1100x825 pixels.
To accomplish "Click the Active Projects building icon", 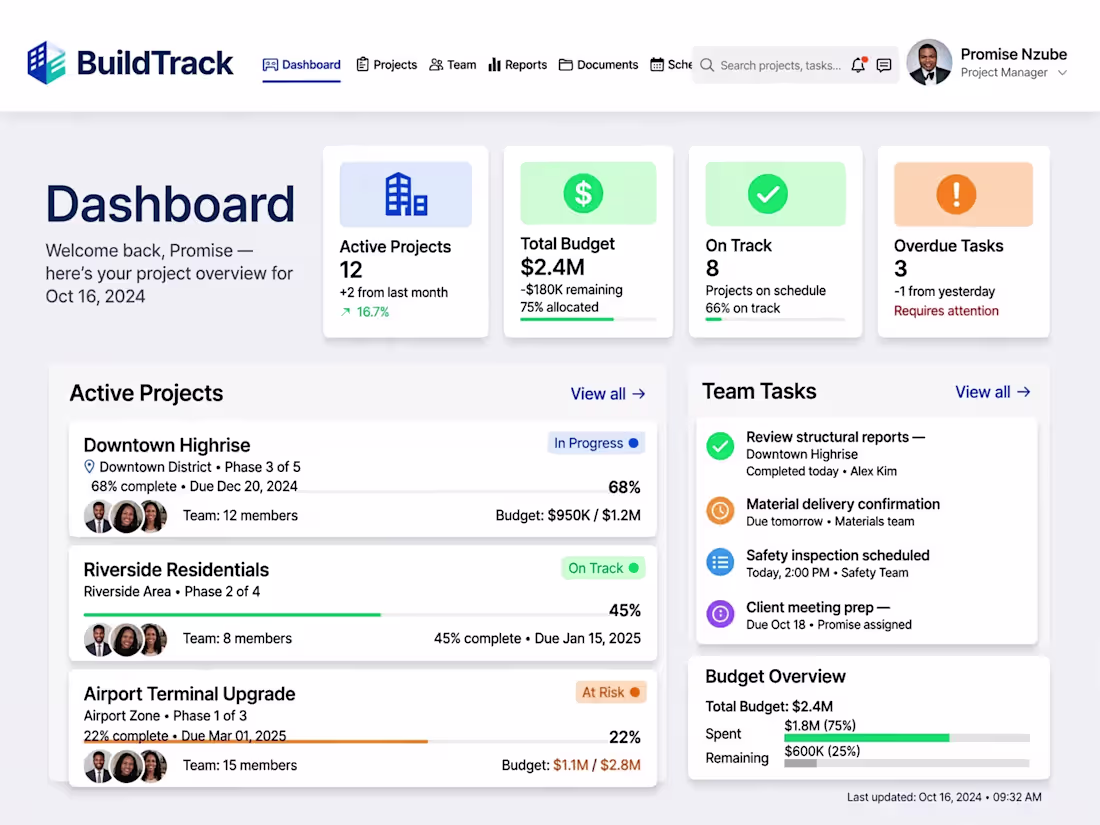I will click(x=406, y=194).
